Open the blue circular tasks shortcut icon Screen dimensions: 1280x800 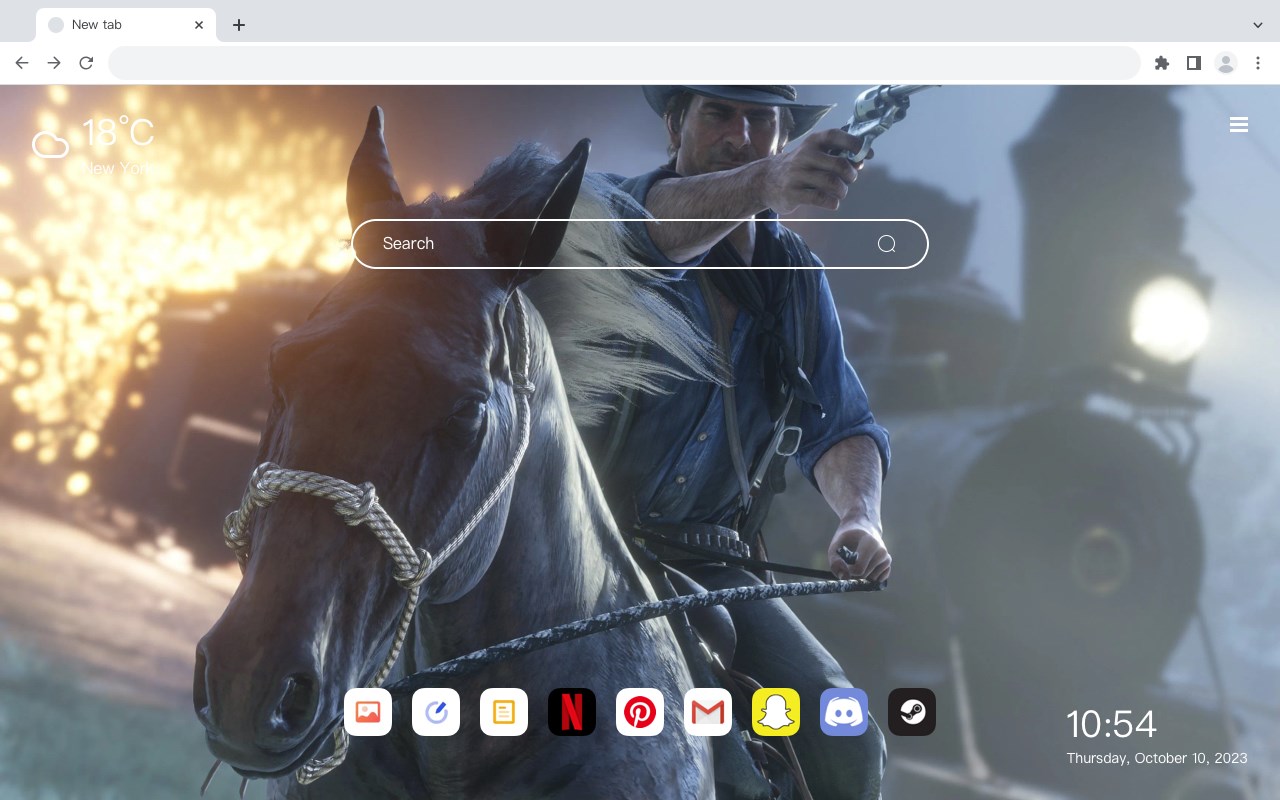point(436,712)
